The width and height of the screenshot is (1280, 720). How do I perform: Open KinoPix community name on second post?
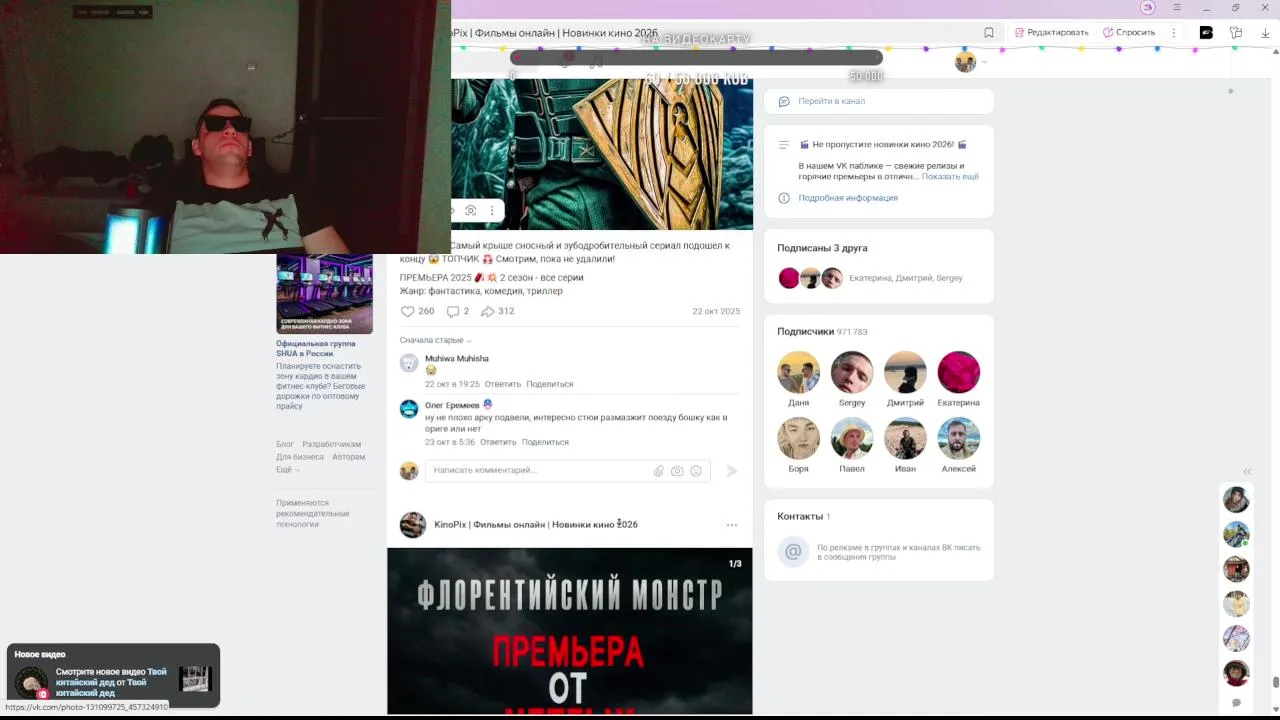pos(536,525)
